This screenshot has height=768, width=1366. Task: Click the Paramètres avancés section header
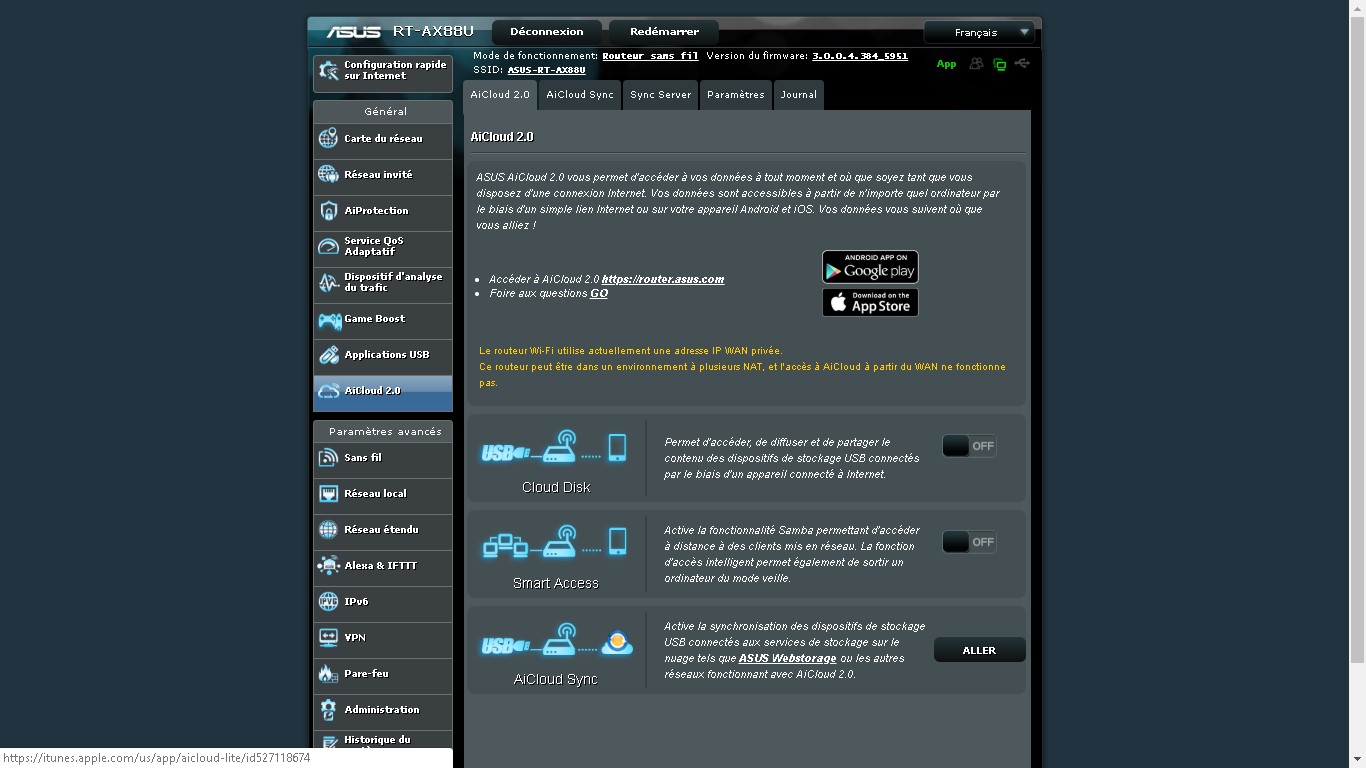pos(385,431)
